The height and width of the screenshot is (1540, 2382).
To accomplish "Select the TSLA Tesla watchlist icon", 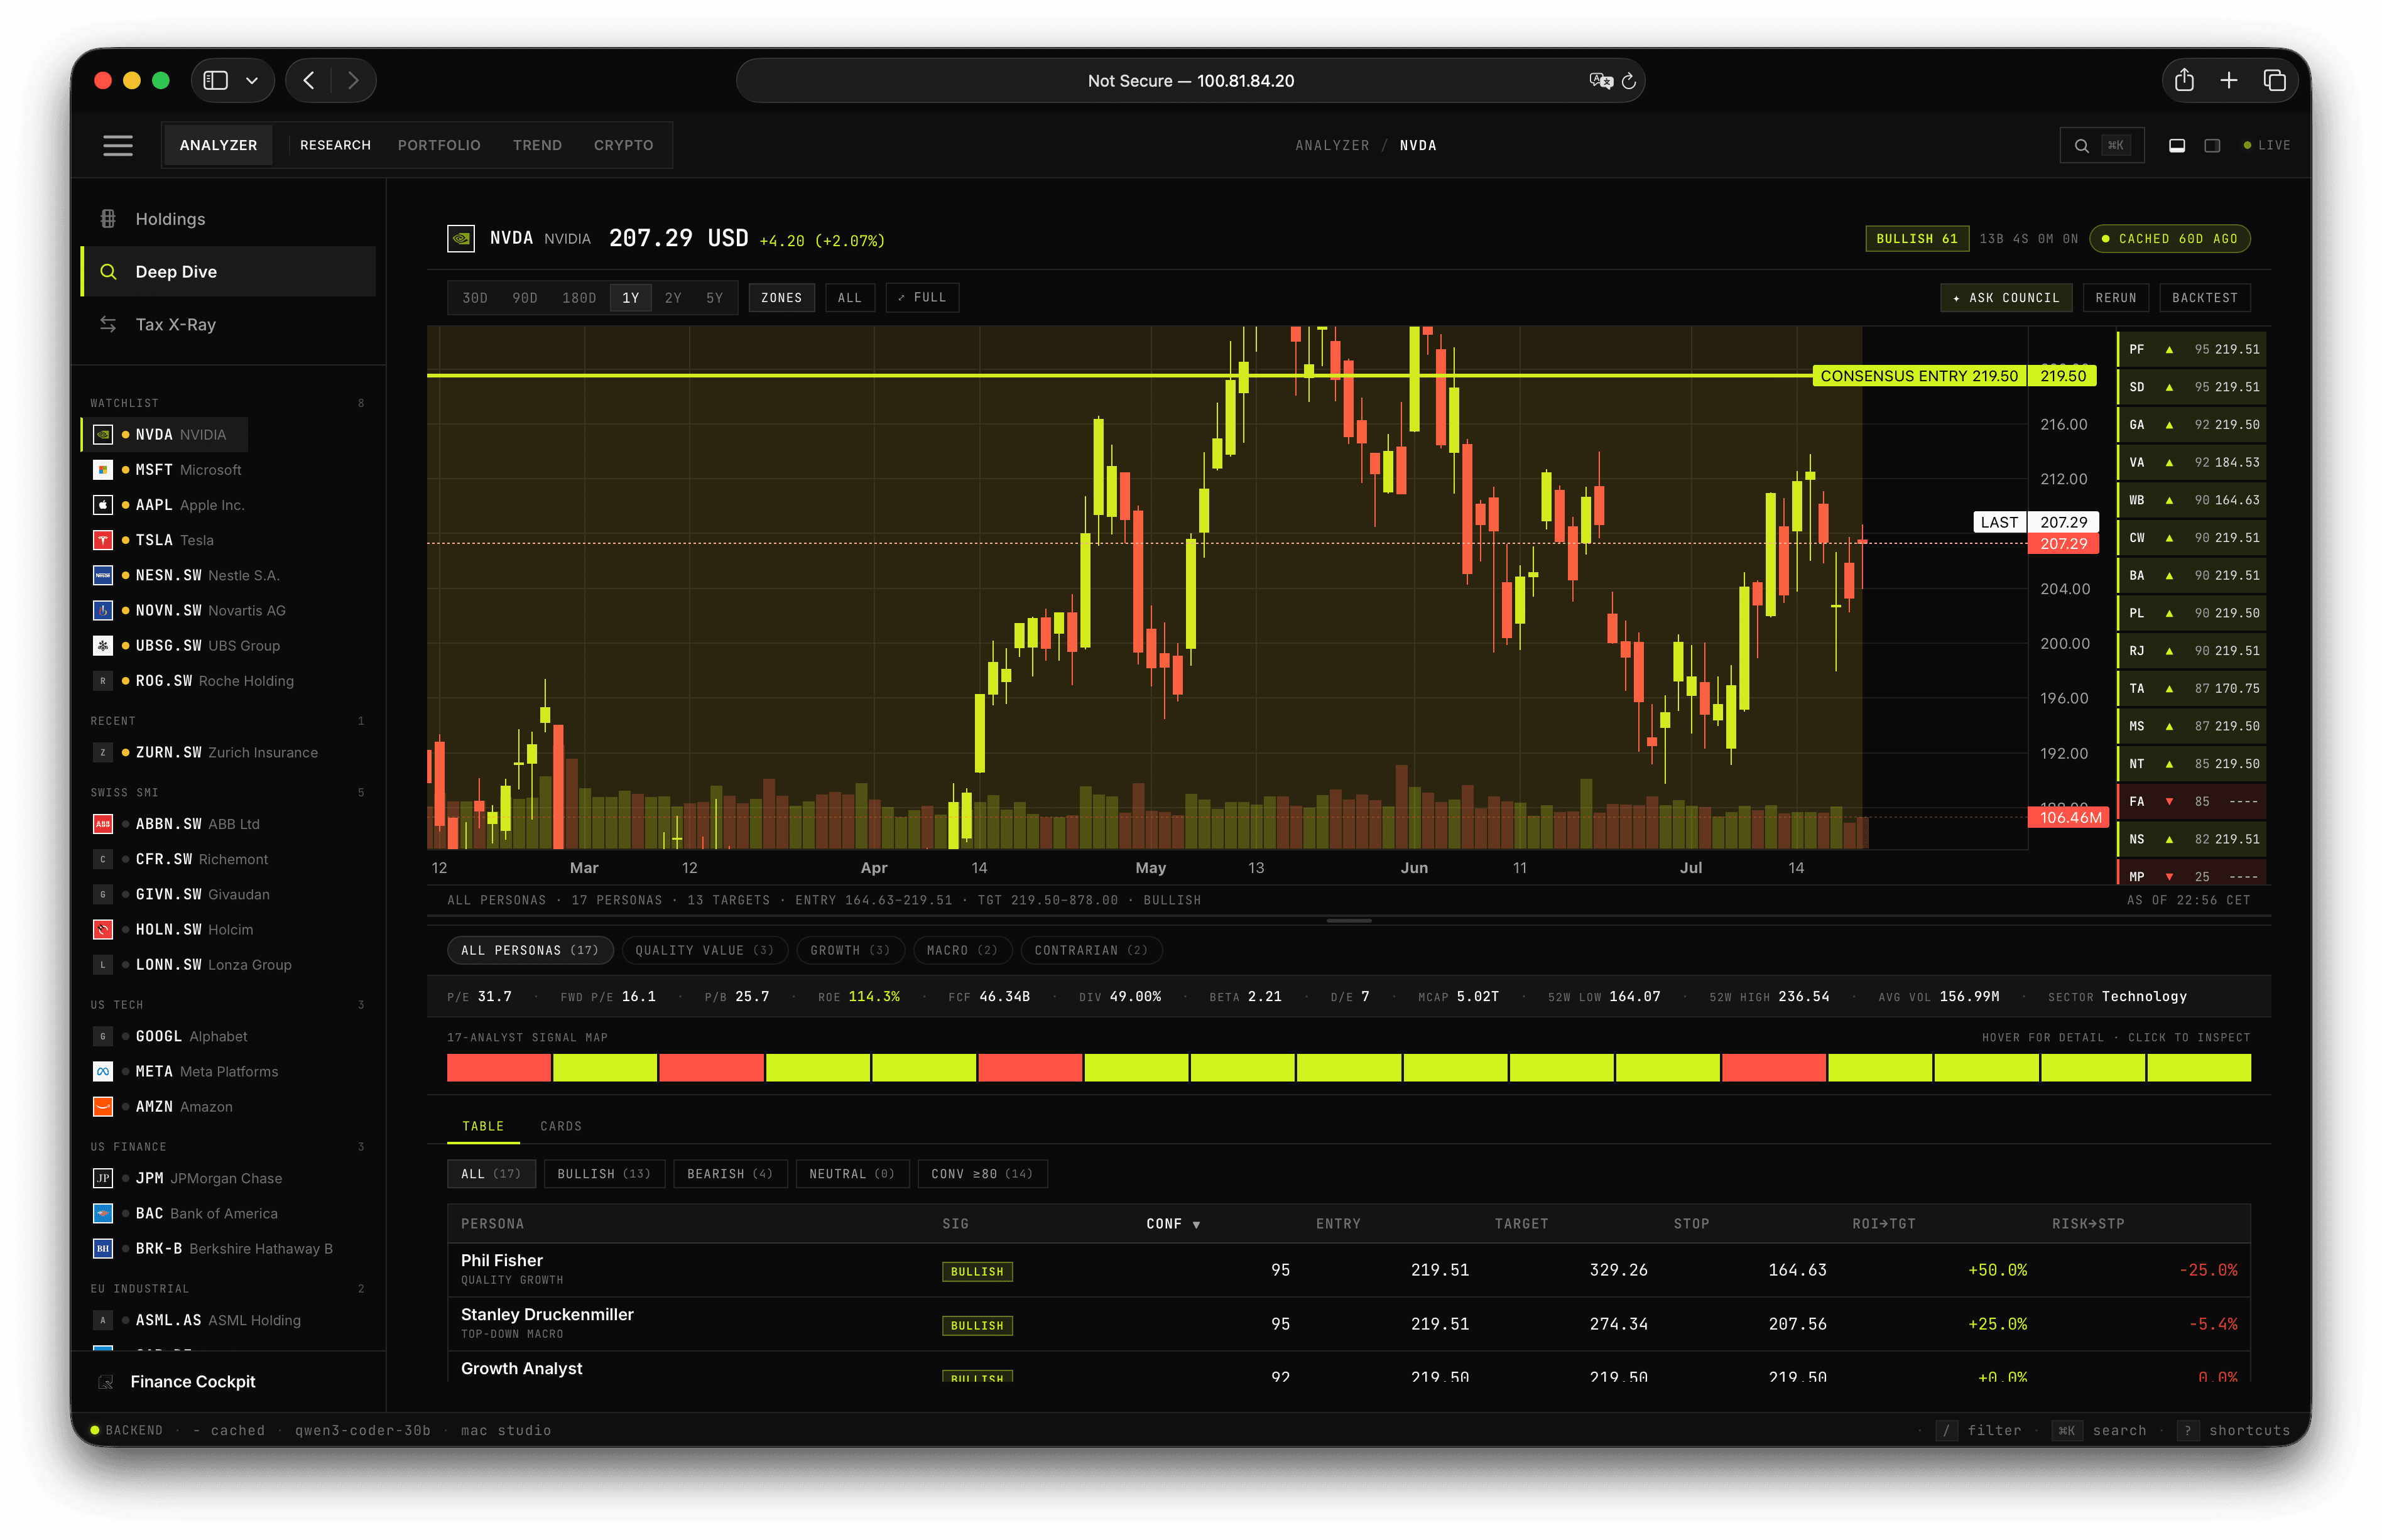I will click(x=103, y=540).
